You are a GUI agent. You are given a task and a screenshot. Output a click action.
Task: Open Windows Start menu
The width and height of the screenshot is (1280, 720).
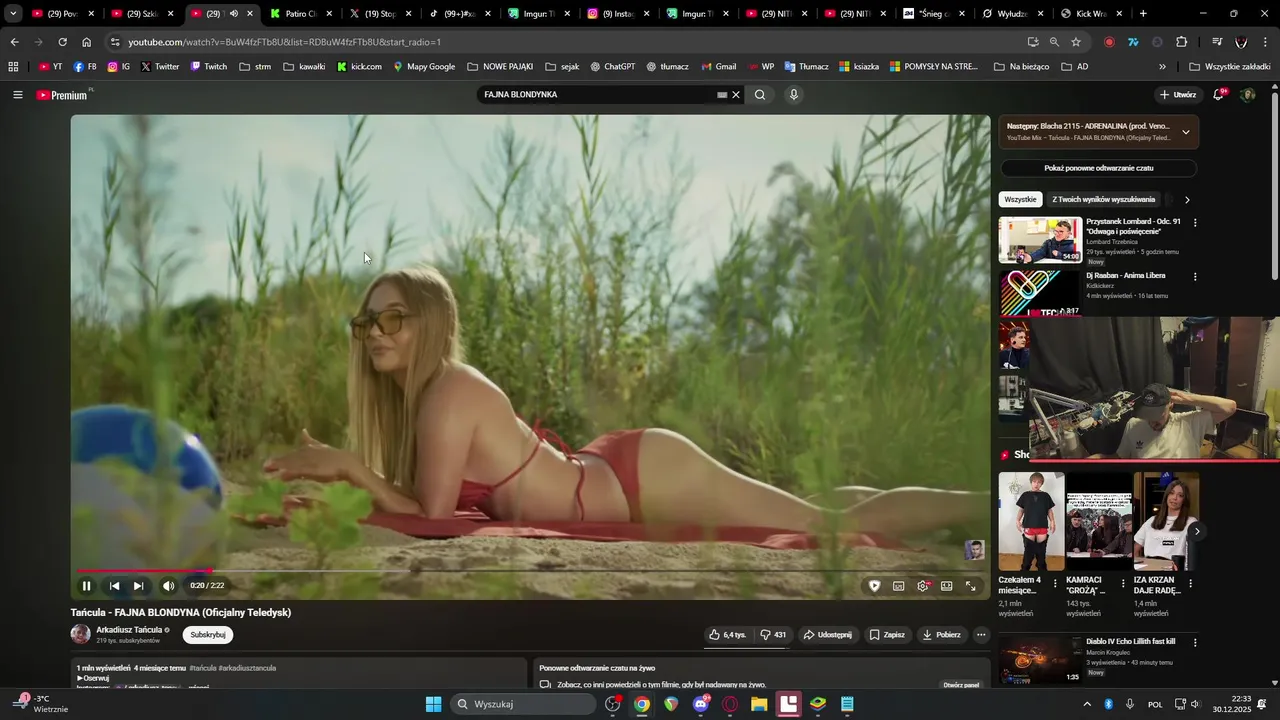point(433,704)
